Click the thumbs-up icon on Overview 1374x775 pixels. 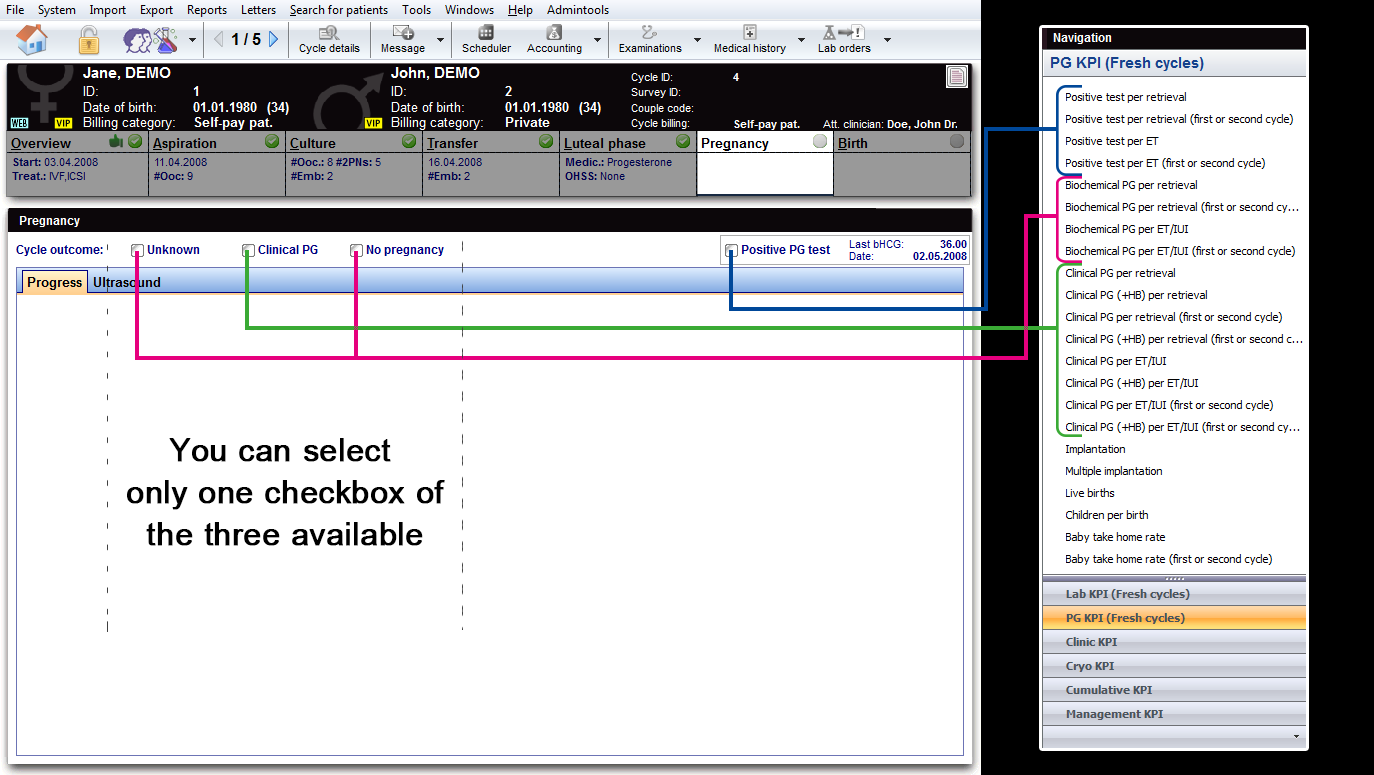pos(116,142)
